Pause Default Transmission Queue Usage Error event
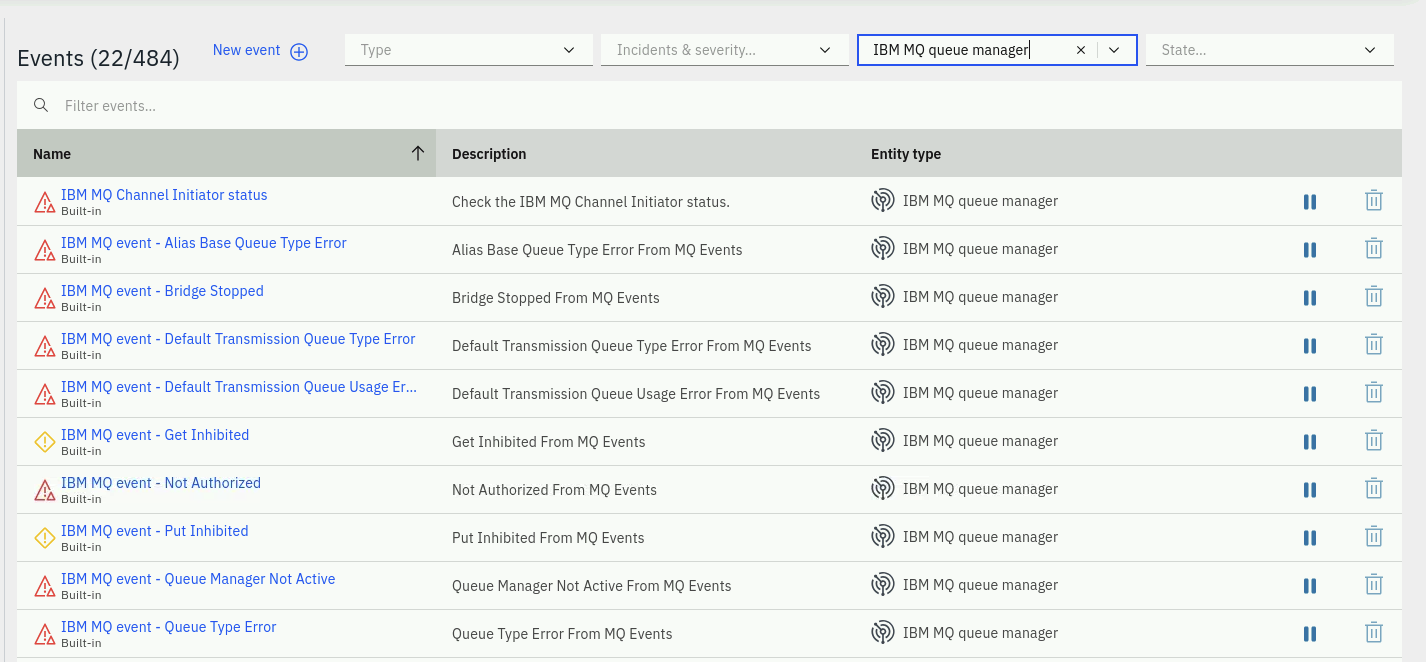1426x662 pixels. (x=1310, y=394)
